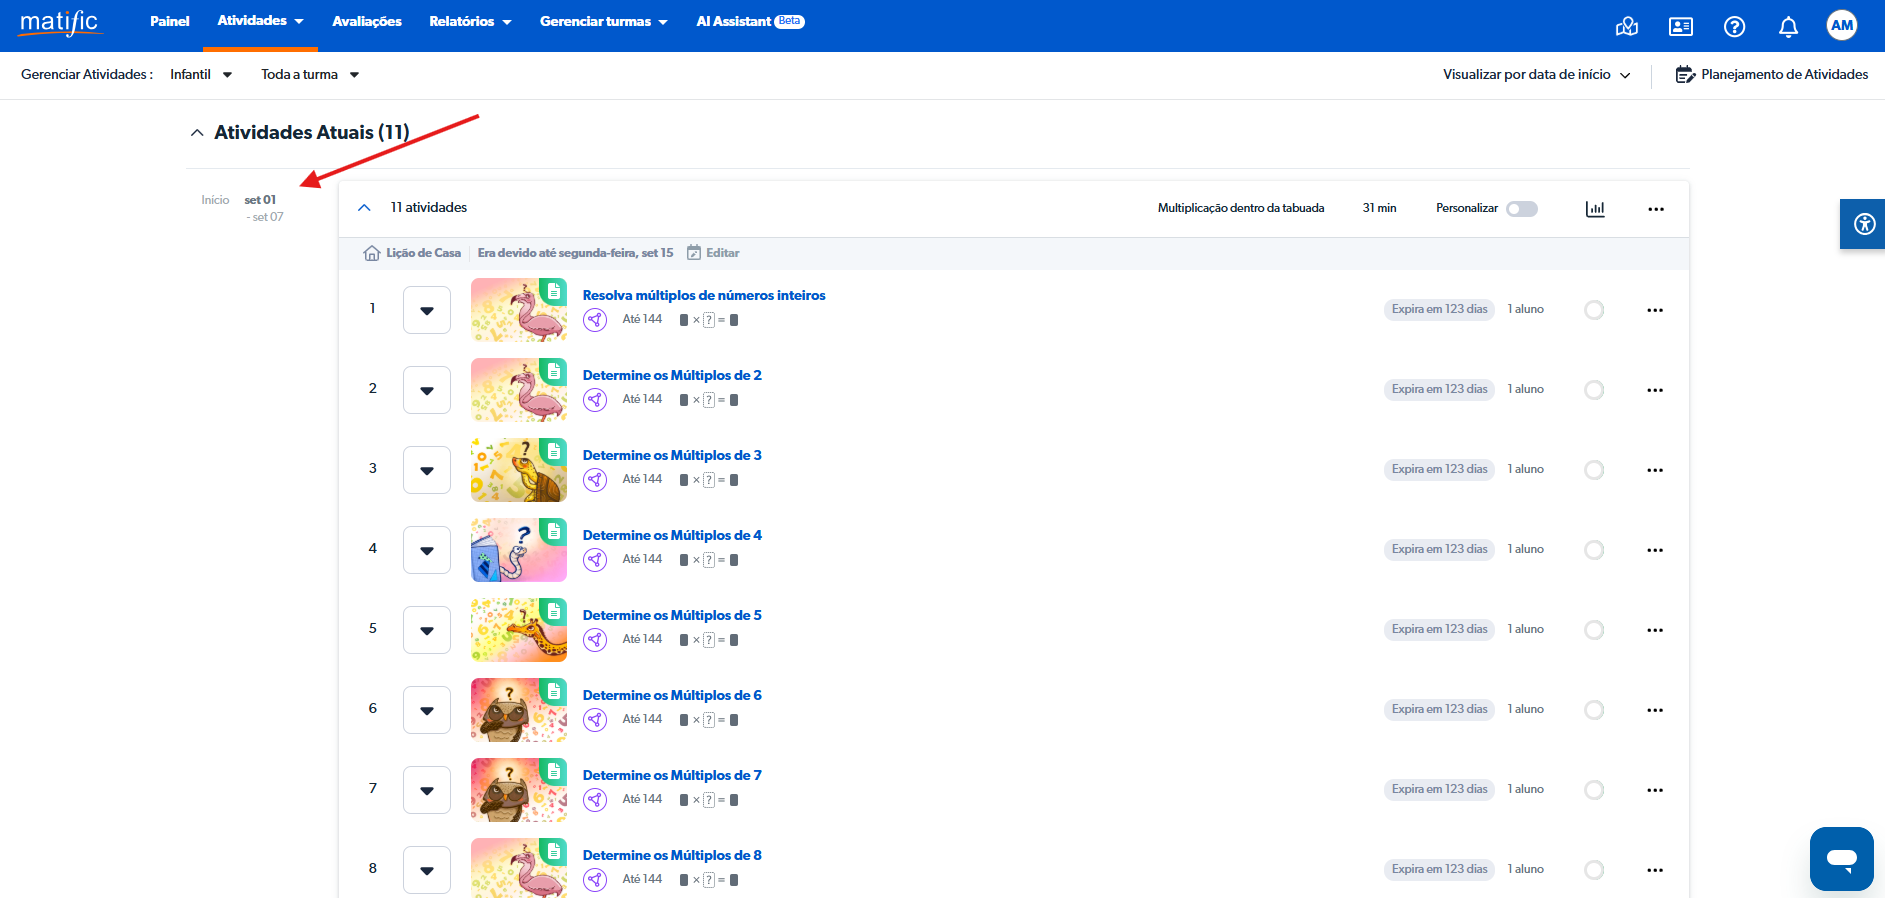Open three-dot menu for Determine os Múltiplos de 5
1885x898 pixels.
point(1655,630)
